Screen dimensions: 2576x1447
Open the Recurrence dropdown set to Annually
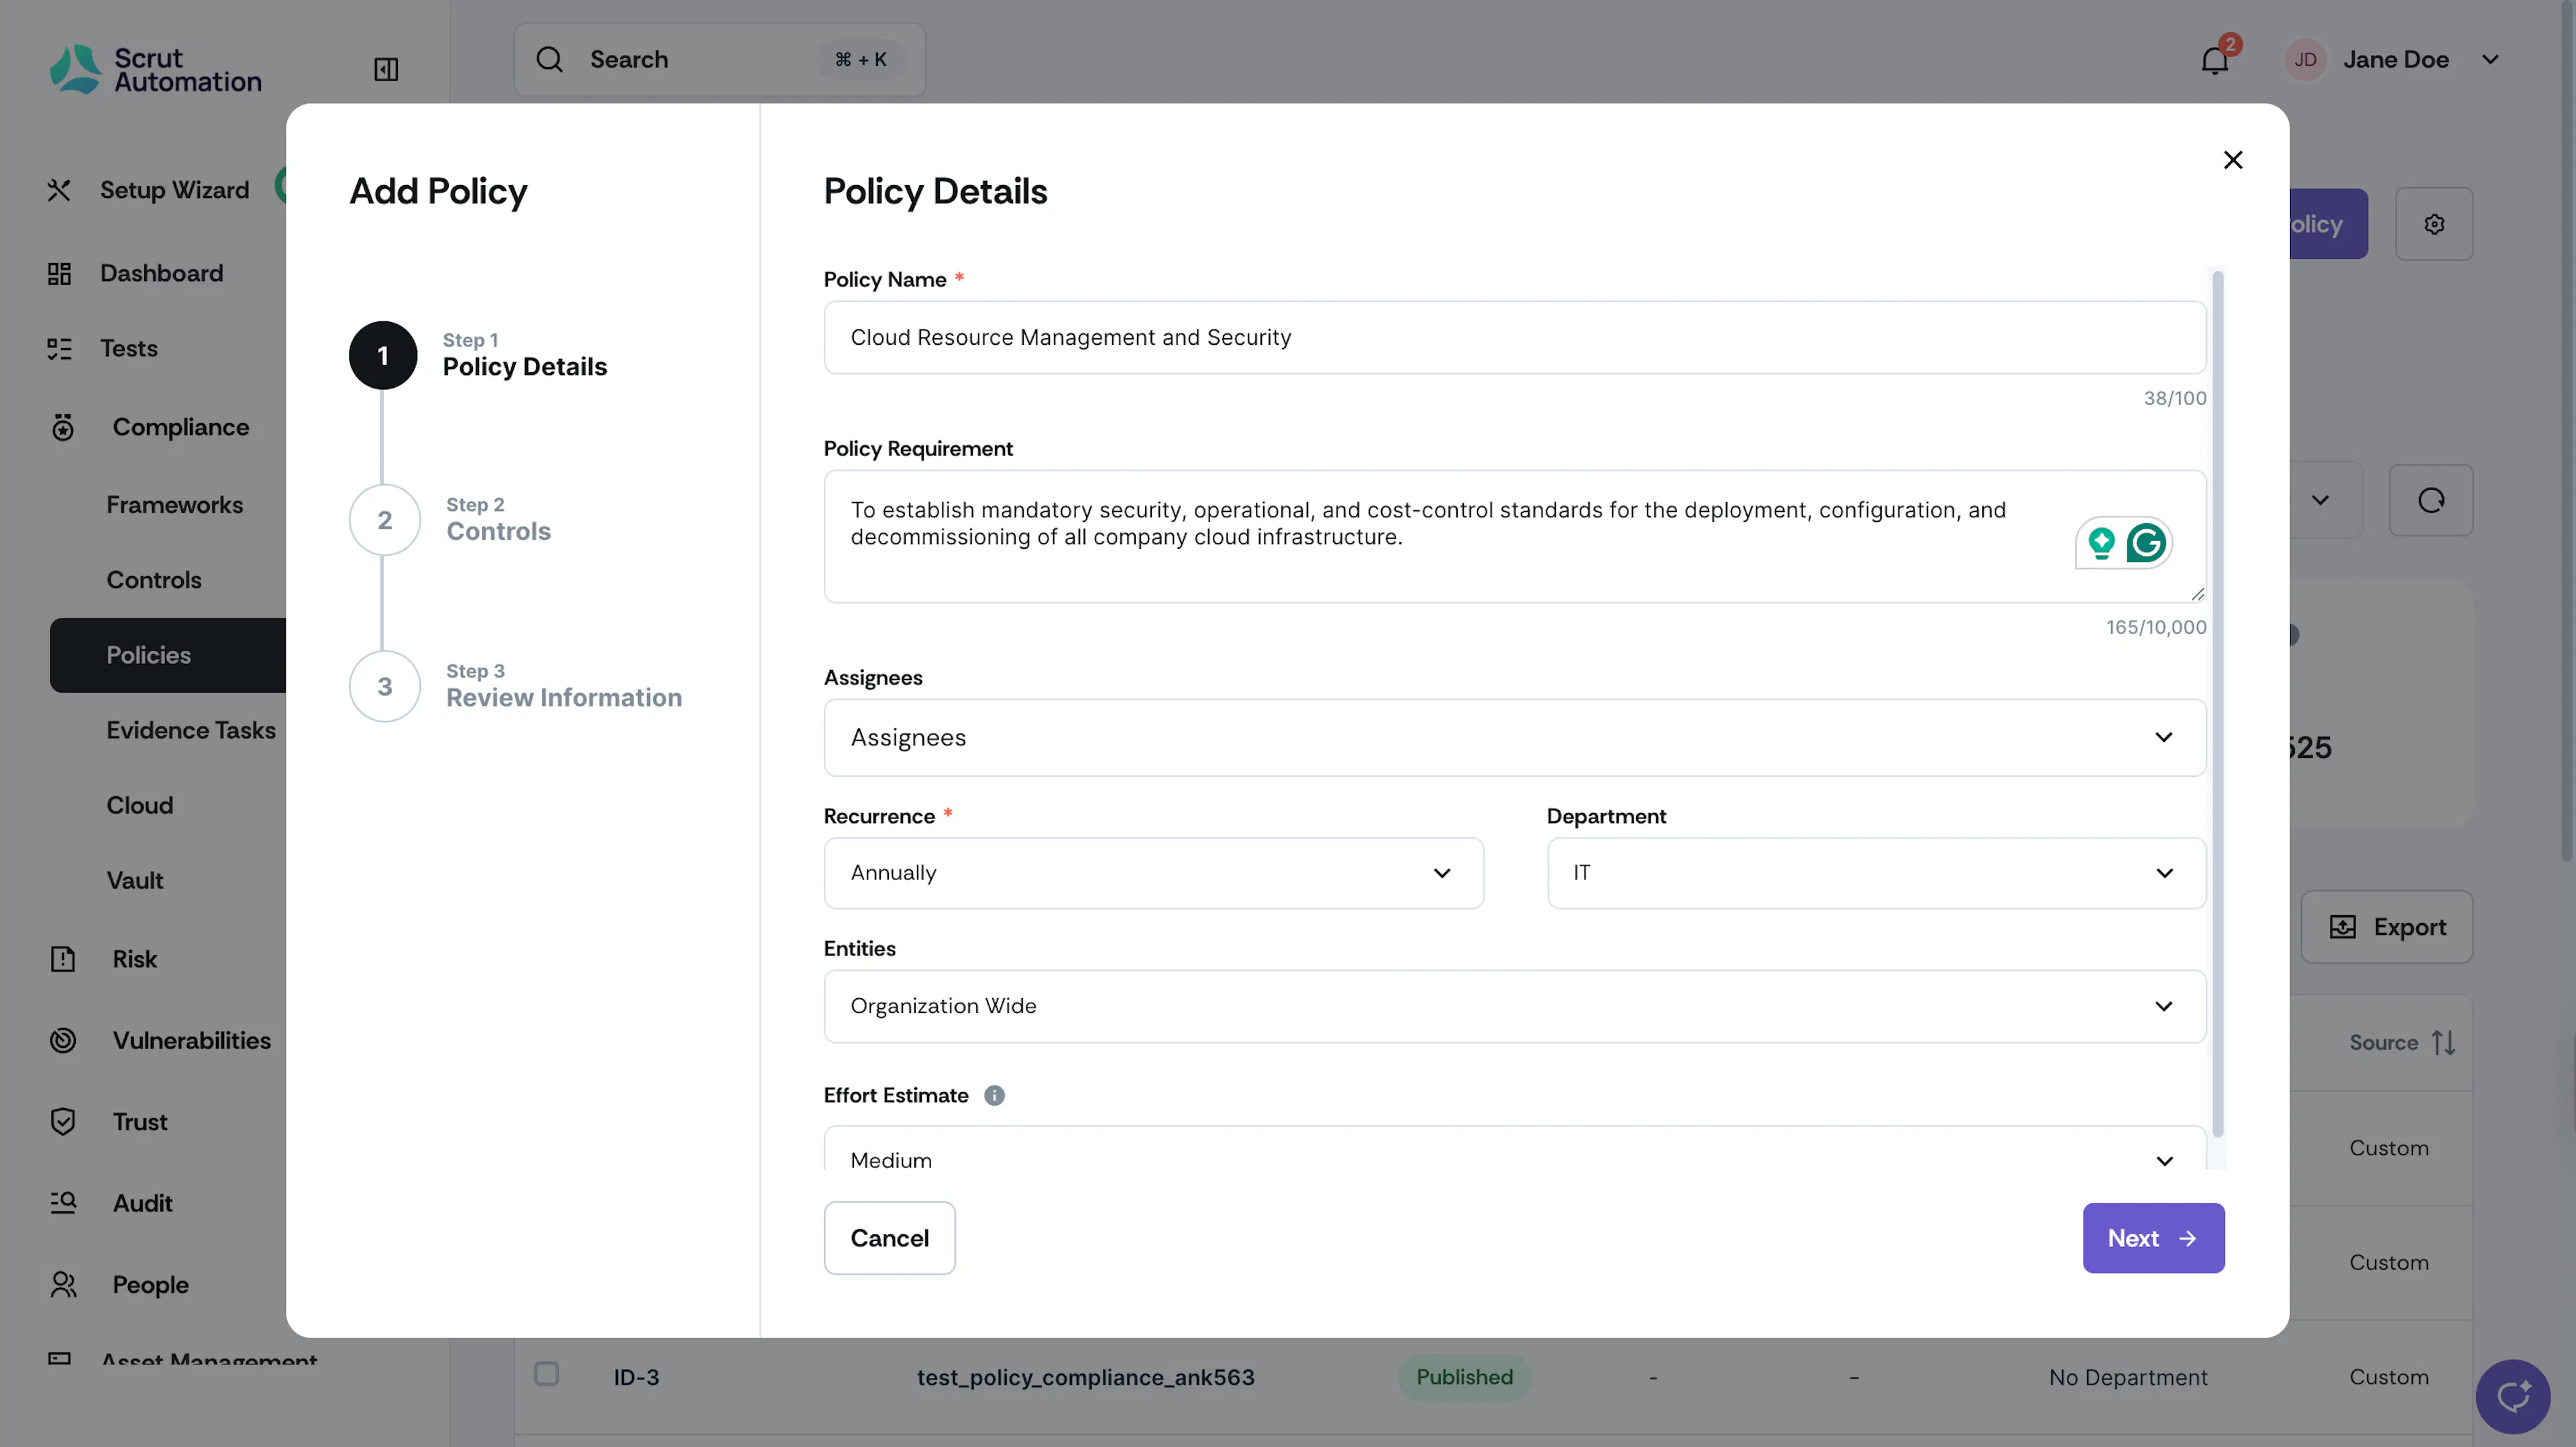(1153, 873)
